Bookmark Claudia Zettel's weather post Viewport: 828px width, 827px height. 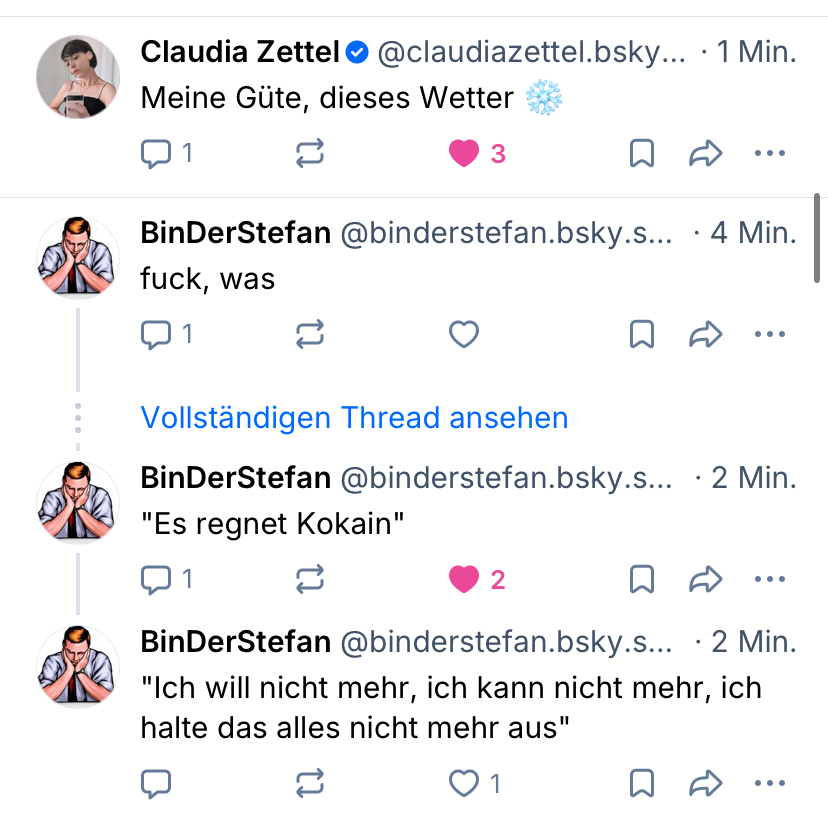641,153
